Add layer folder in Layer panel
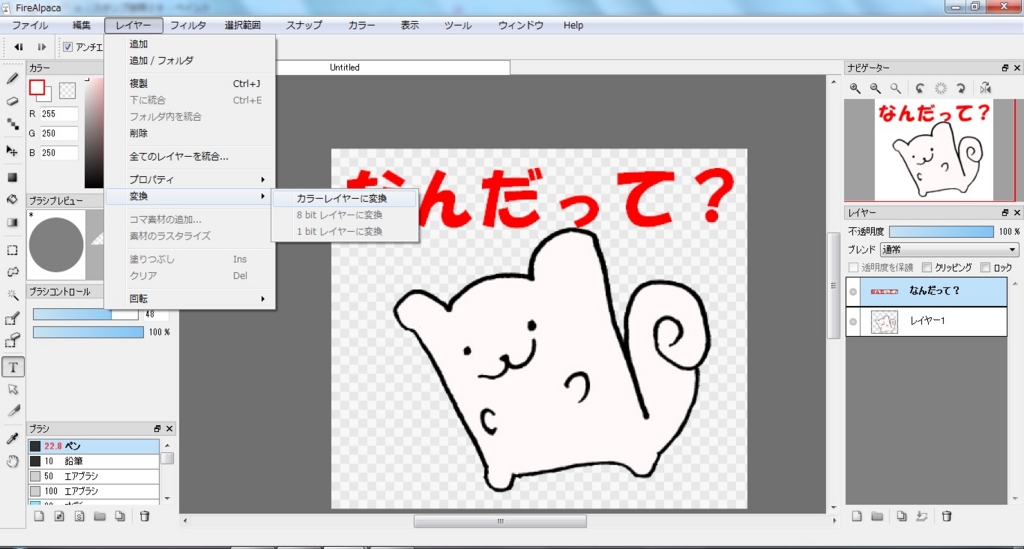The height and width of the screenshot is (549, 1024). point(877,516)
